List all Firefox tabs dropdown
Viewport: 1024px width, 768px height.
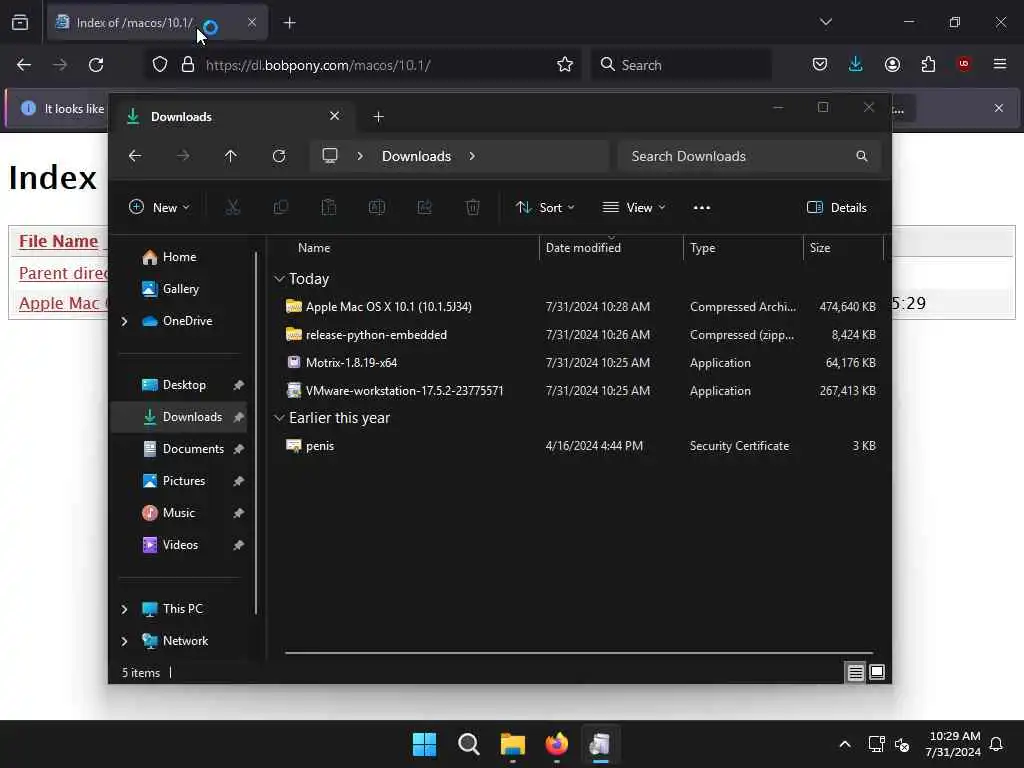(825, 22)
